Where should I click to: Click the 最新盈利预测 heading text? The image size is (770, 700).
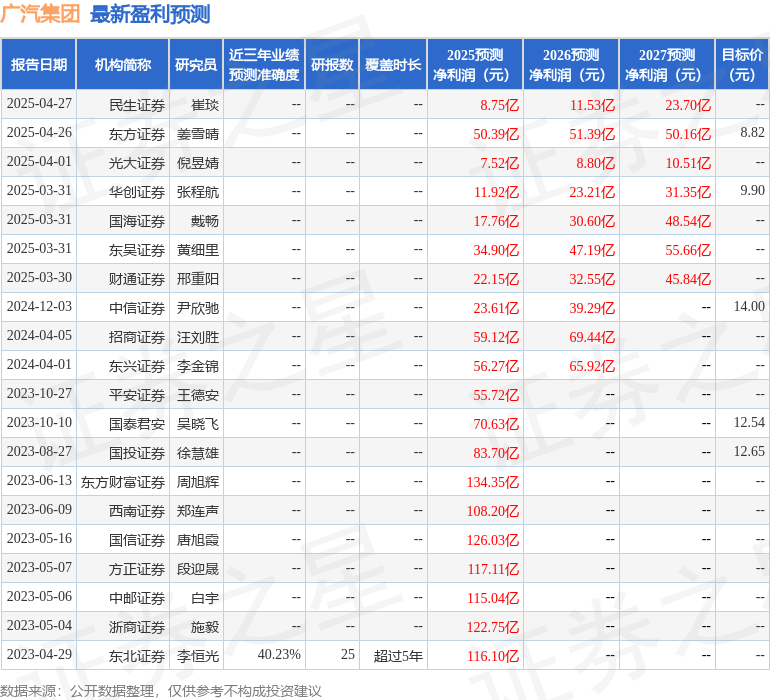(x=150, y=14)
